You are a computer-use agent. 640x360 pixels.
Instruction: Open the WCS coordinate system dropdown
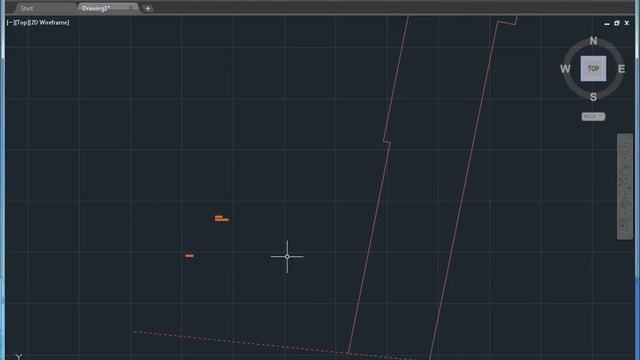pos(593,117)
